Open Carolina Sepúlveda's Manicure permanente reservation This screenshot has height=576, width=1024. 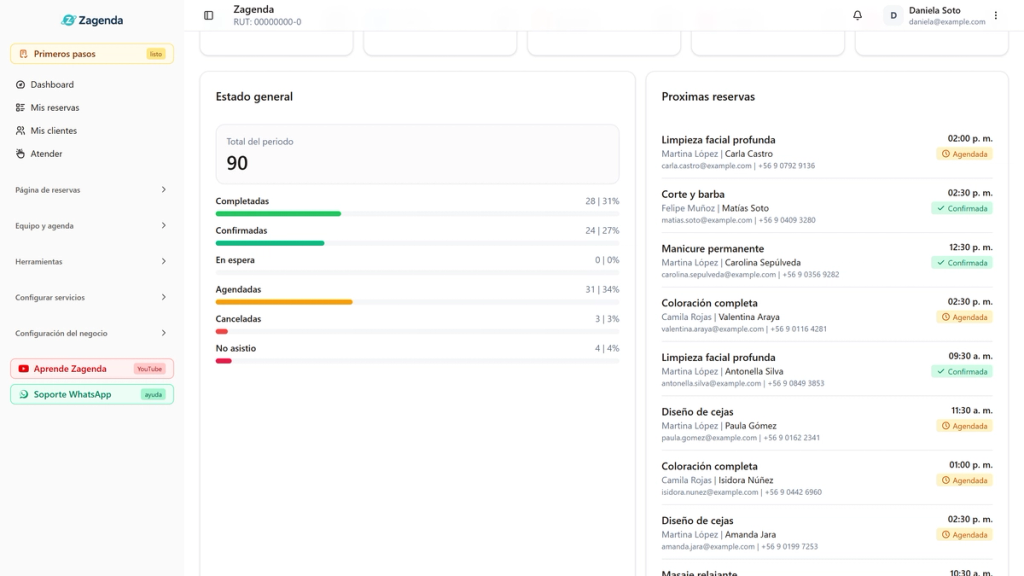click(827, 261)
